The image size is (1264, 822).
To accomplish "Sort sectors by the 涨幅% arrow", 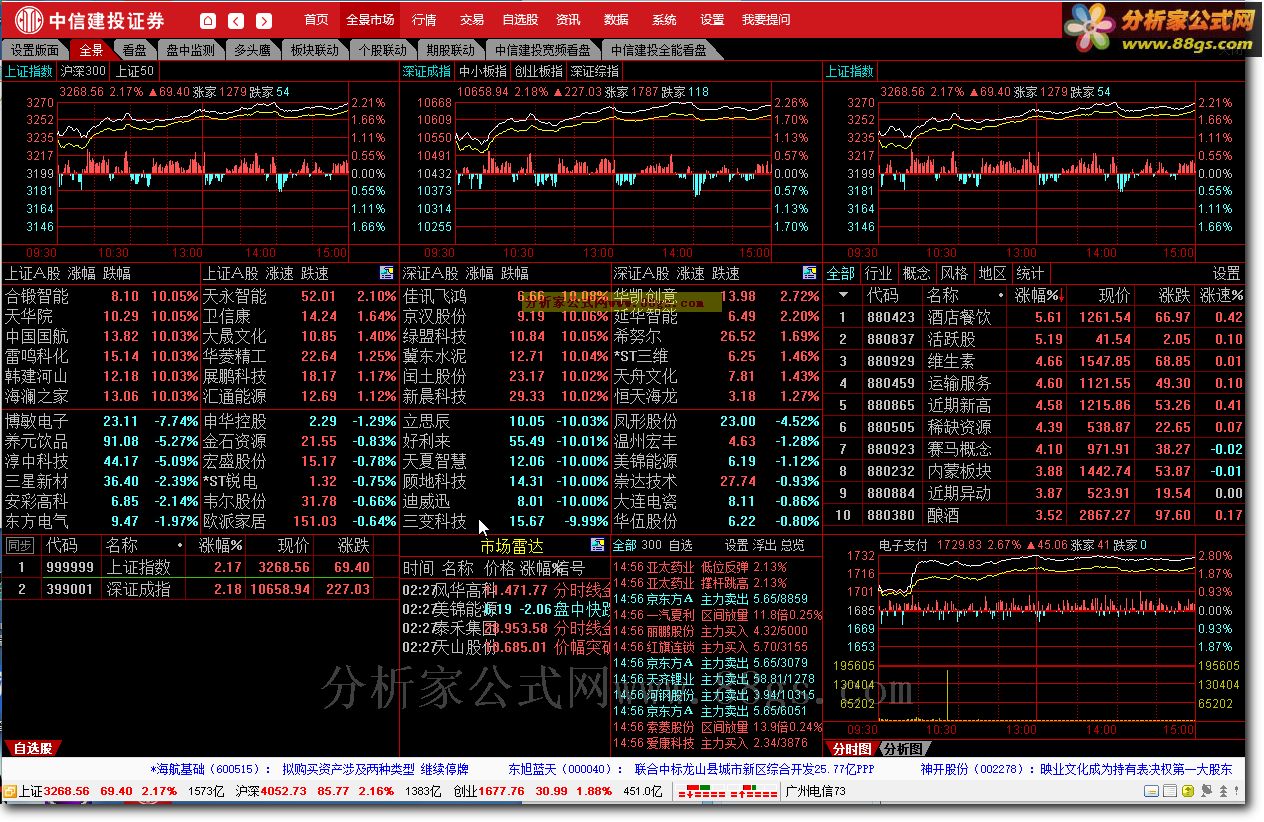I will pyautogui.click(x=1062, y=296).
